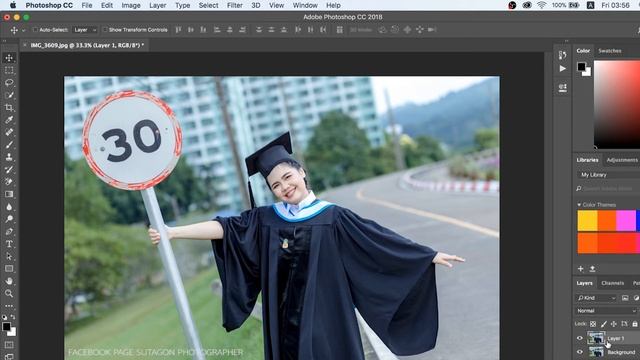The image size is (640, 360).
Task: Open the Apple menu
Action: [13, 5]
